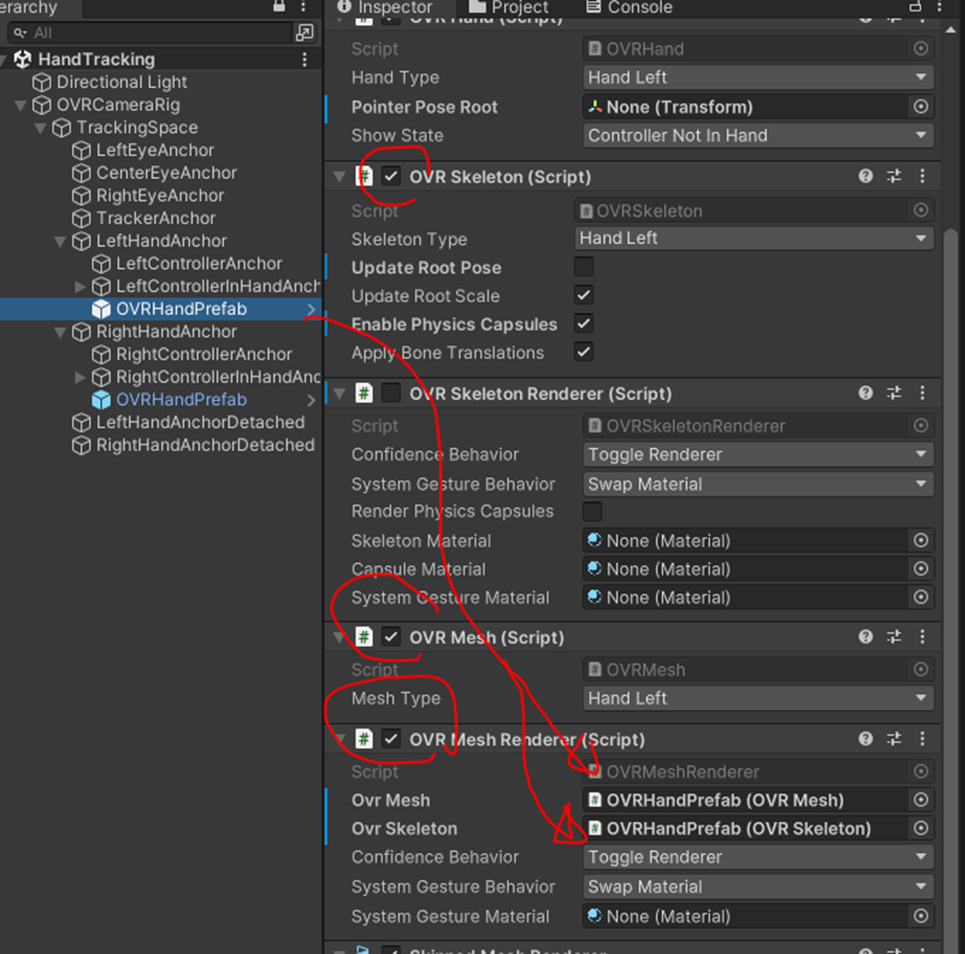The height and width of the screenshot is (954, 965).
Task: Expand LeftControllerInHandAnchor node
Action: click(79, 286)
